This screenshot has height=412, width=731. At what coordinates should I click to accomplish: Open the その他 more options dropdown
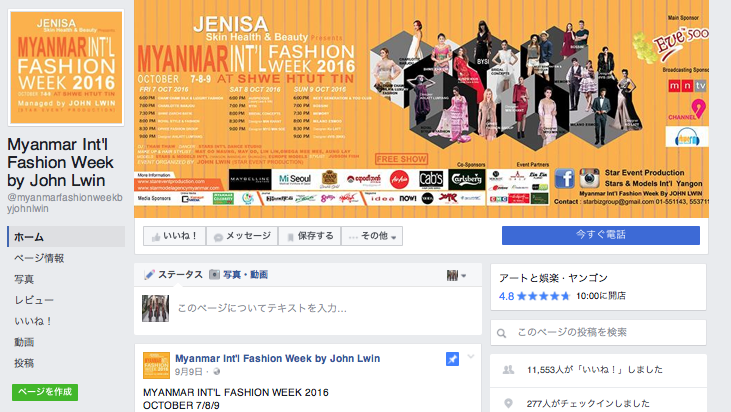click(x=372, y=236)
